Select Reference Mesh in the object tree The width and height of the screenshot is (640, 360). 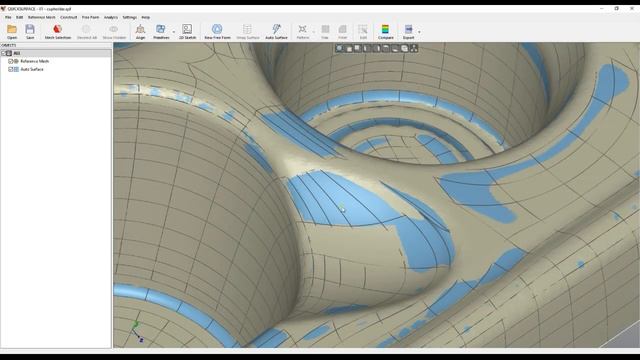[35, 61]
